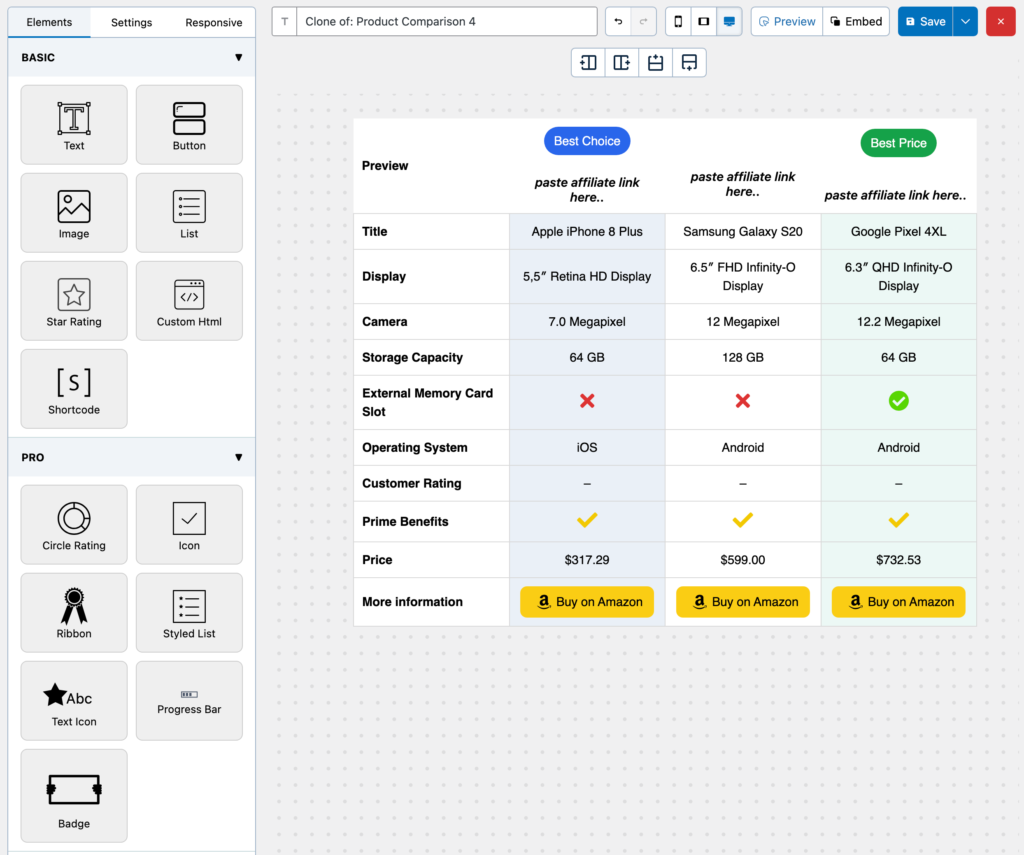Switch to the Settings tab

(132, 22)
